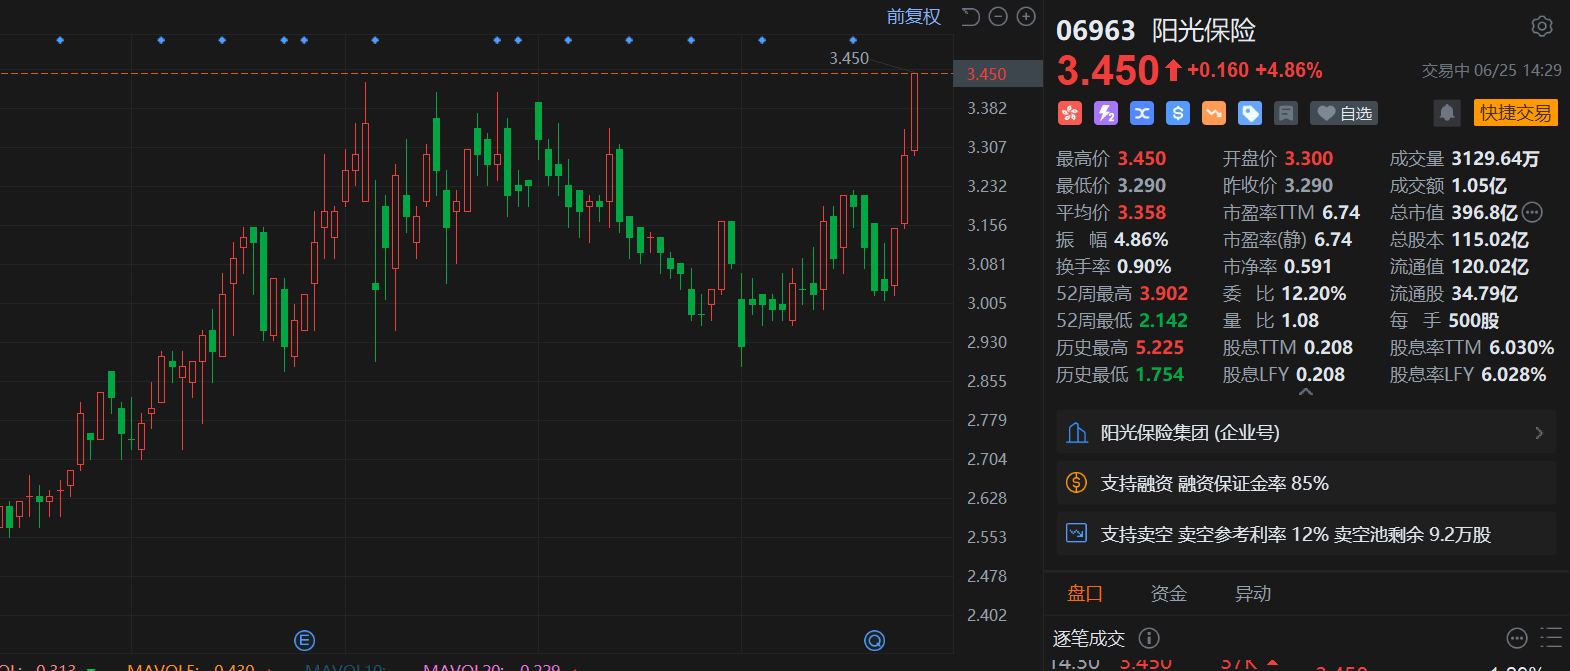
Task: Click the orange short-selling trend icon
Action: (1214, 113)
